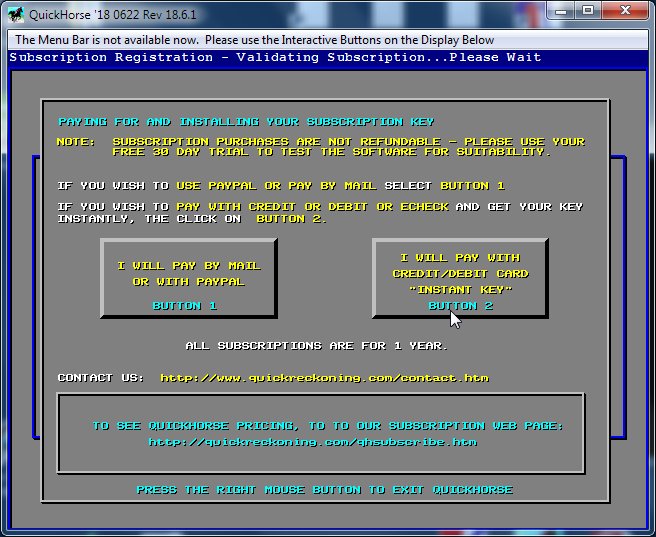Click the QuickHorse '18 window title text
The image size is (656, 537).
113,15
